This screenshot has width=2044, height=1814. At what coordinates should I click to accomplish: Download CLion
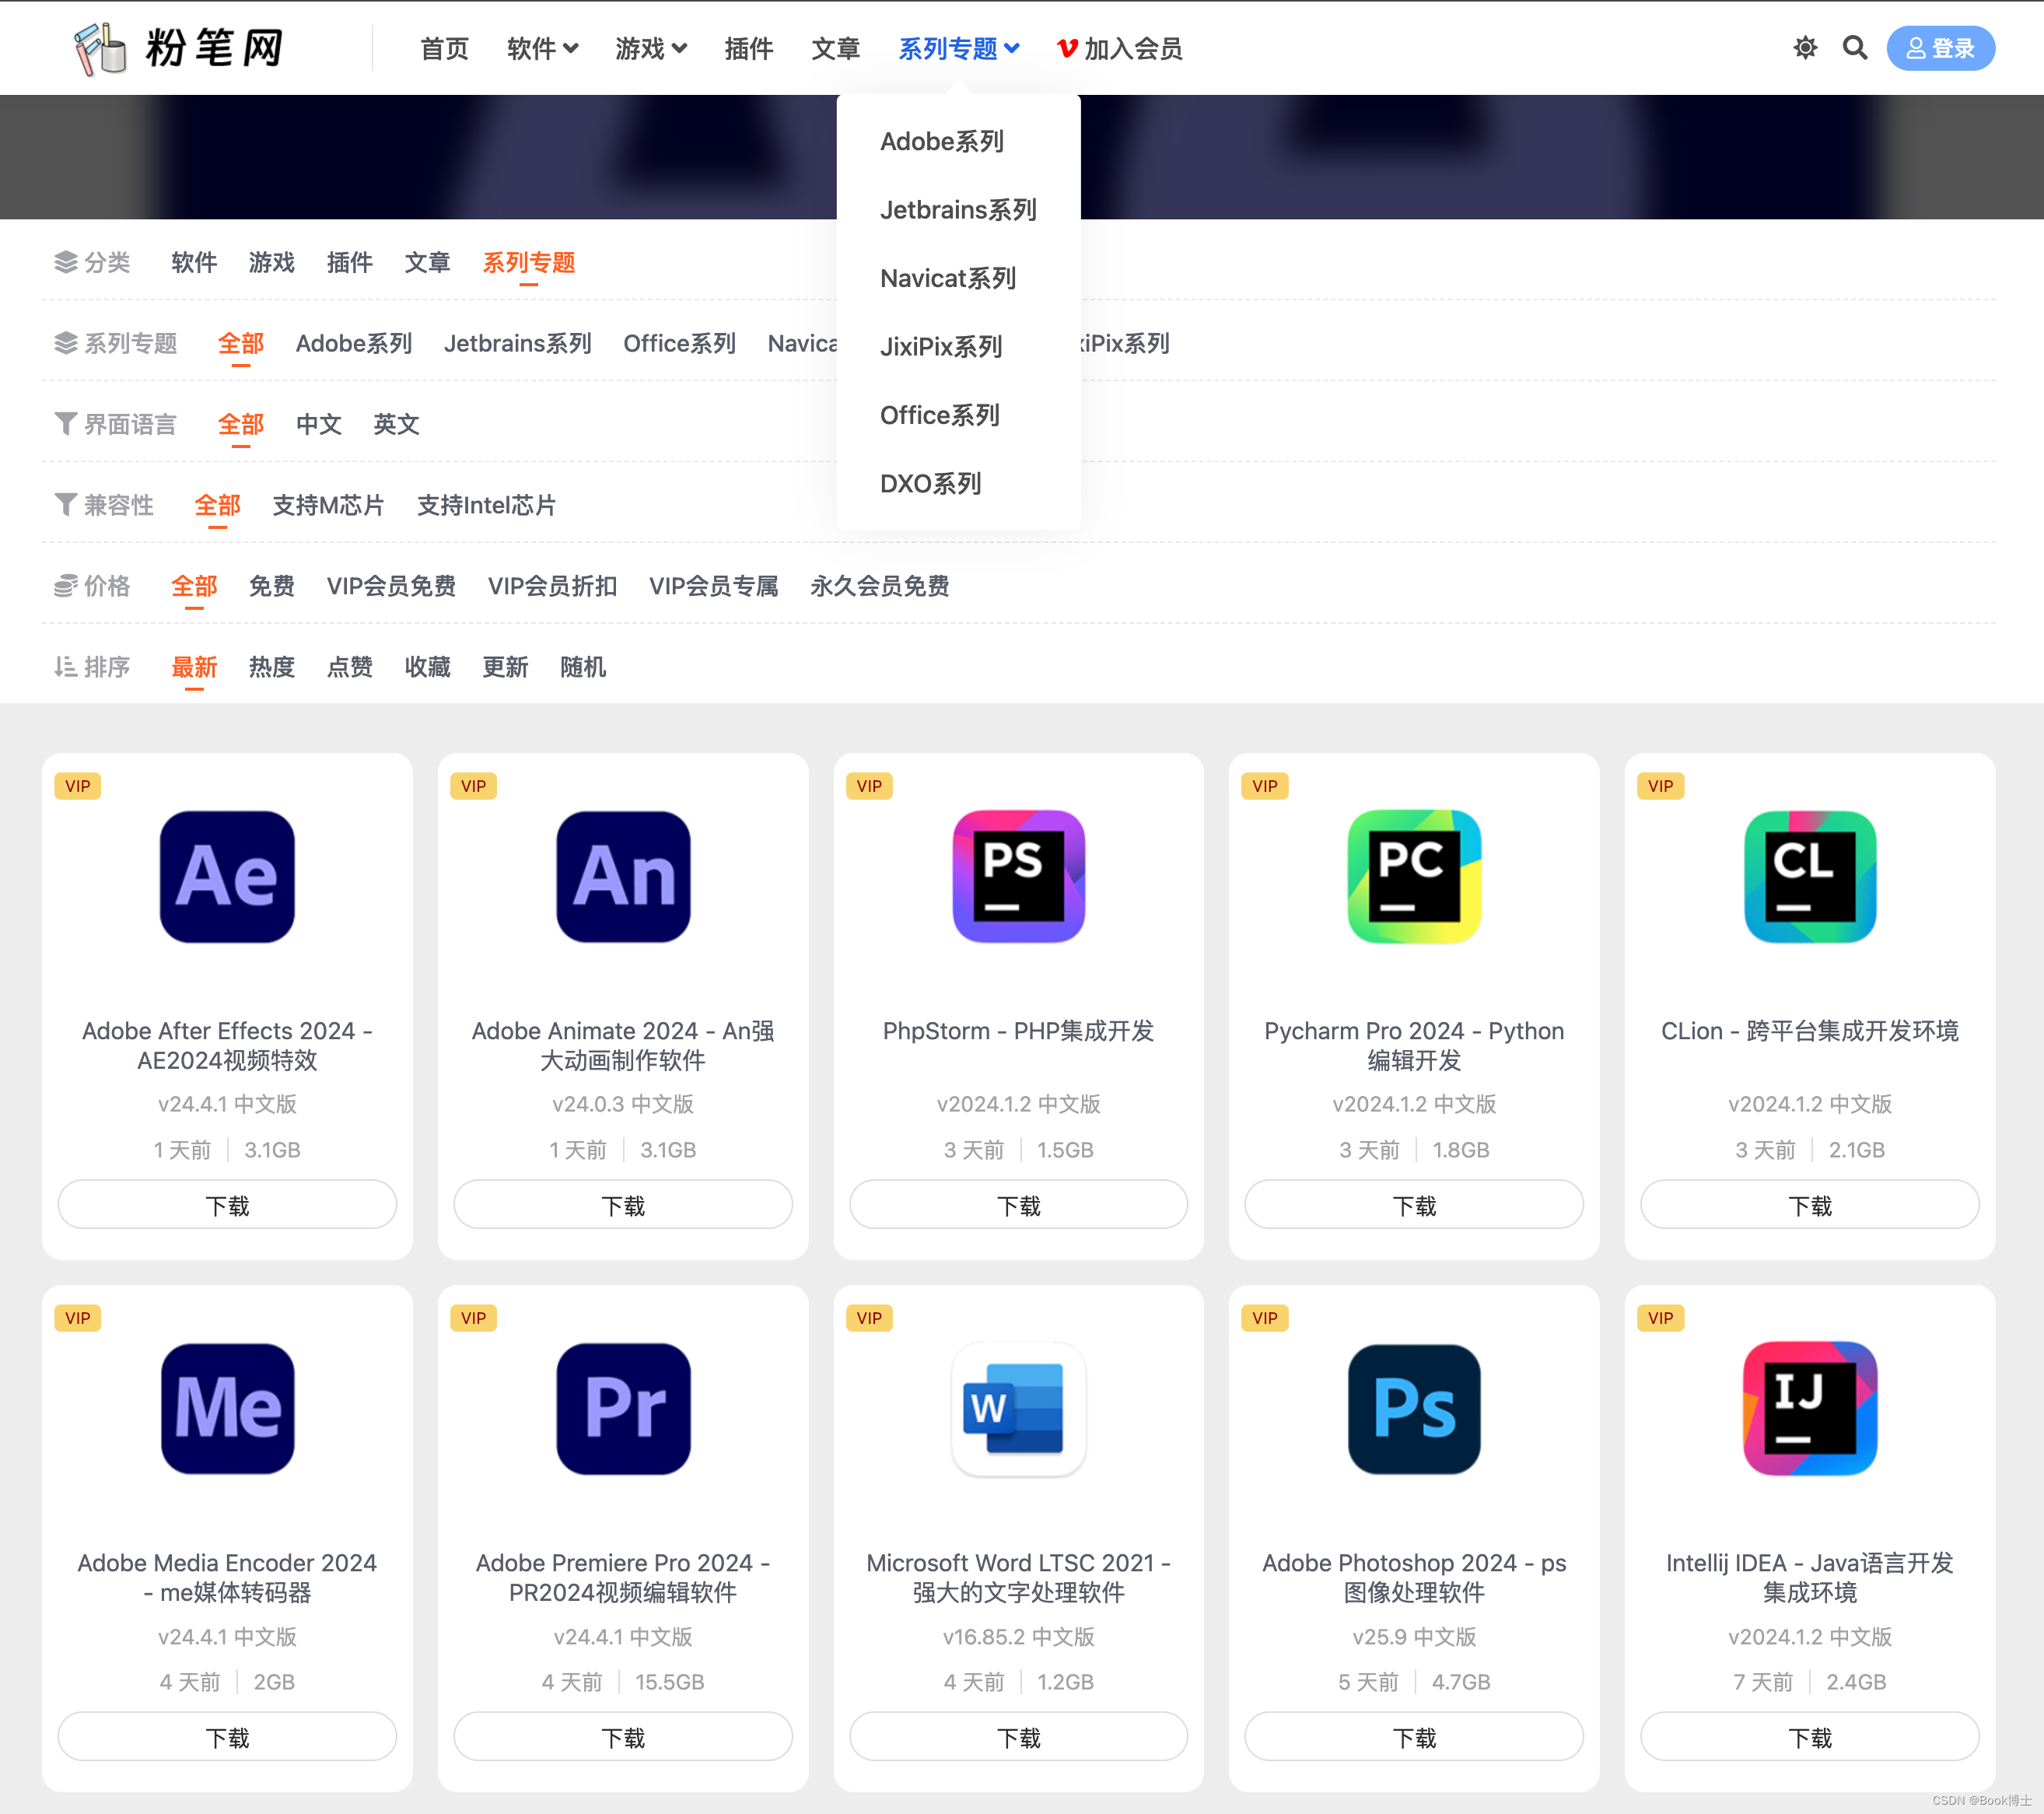click(x=1810, y=1205)
